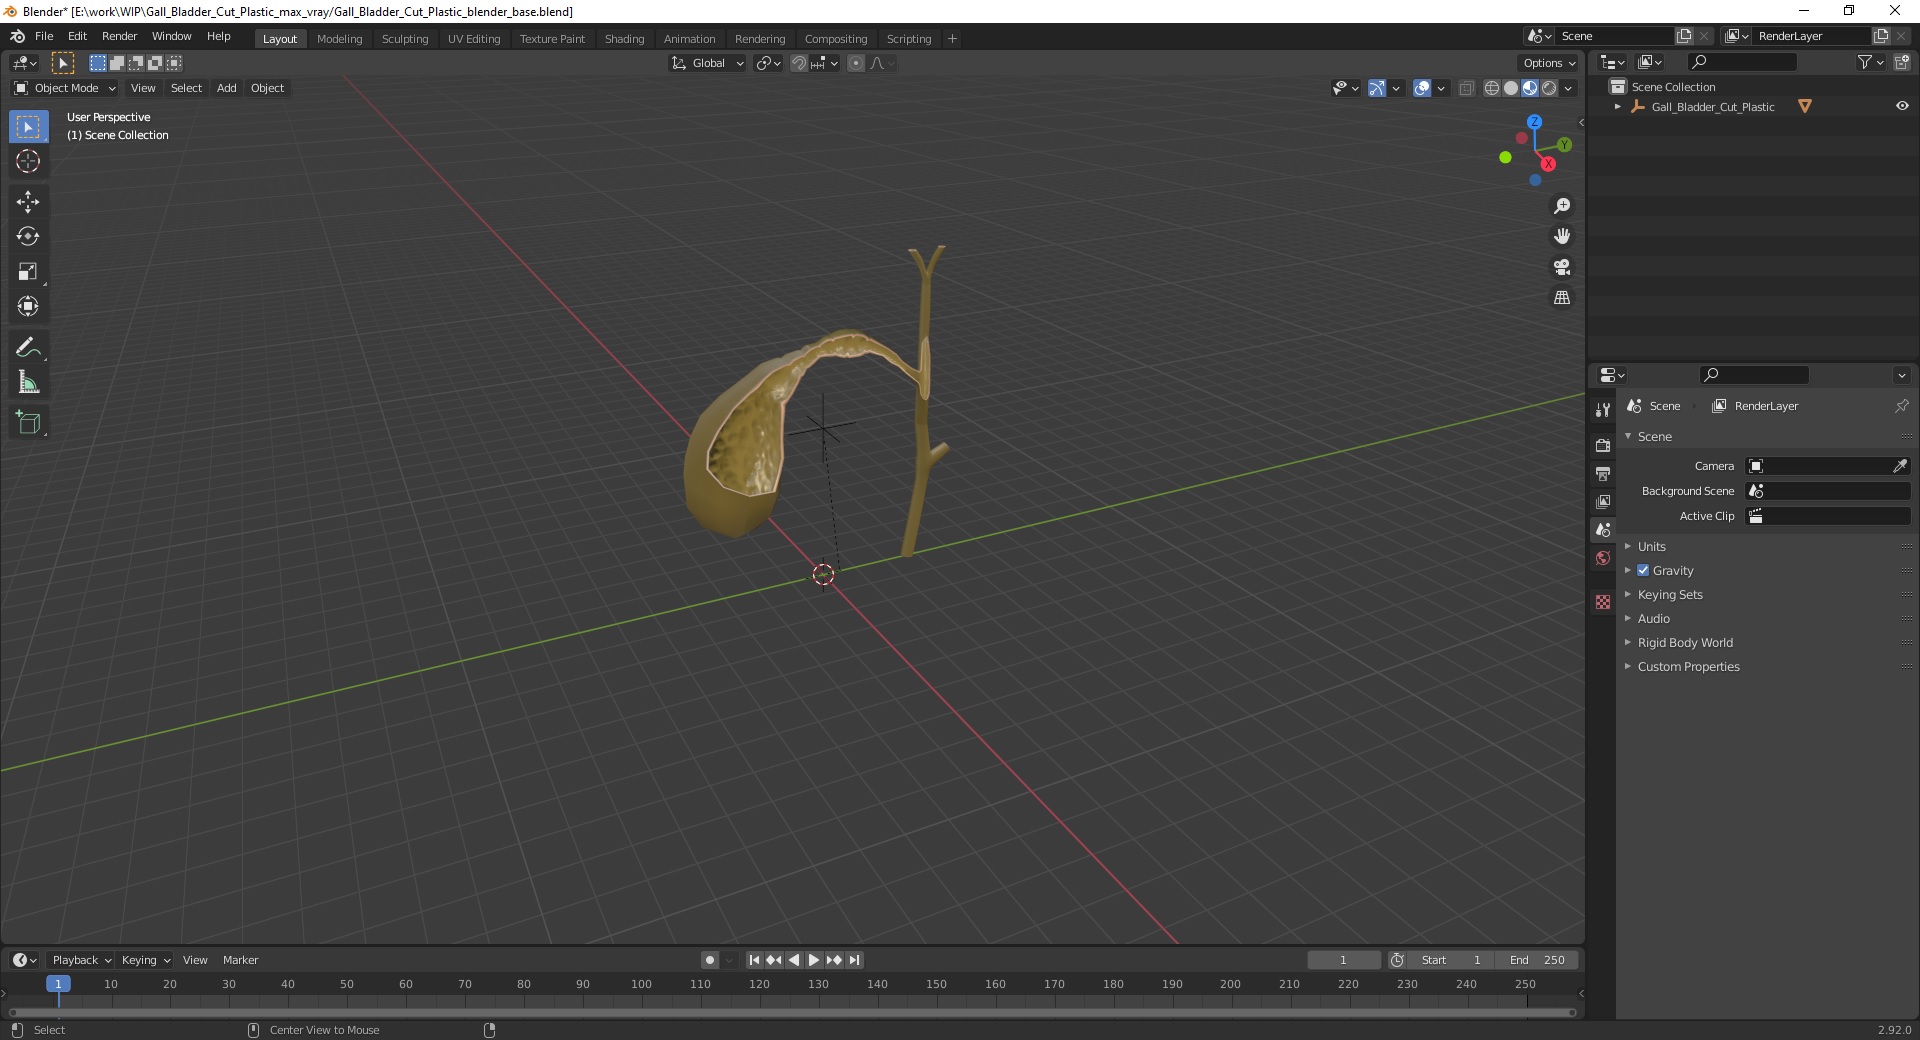Viewport: 1920px width, 1040px height.
Task: Play the animation forward
Action: (814, 960)
